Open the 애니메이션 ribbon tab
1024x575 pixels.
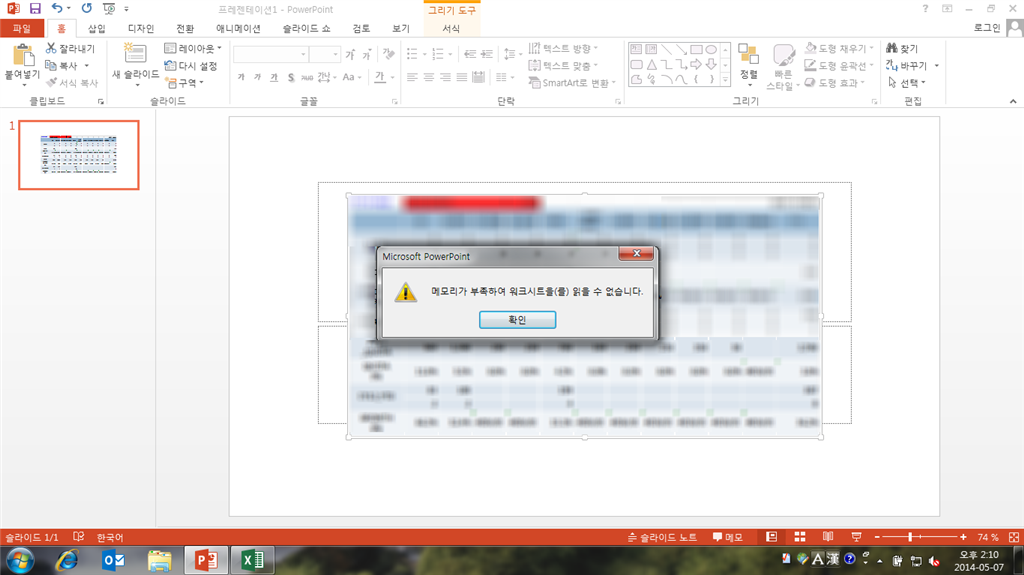click(x=238, y=29)
